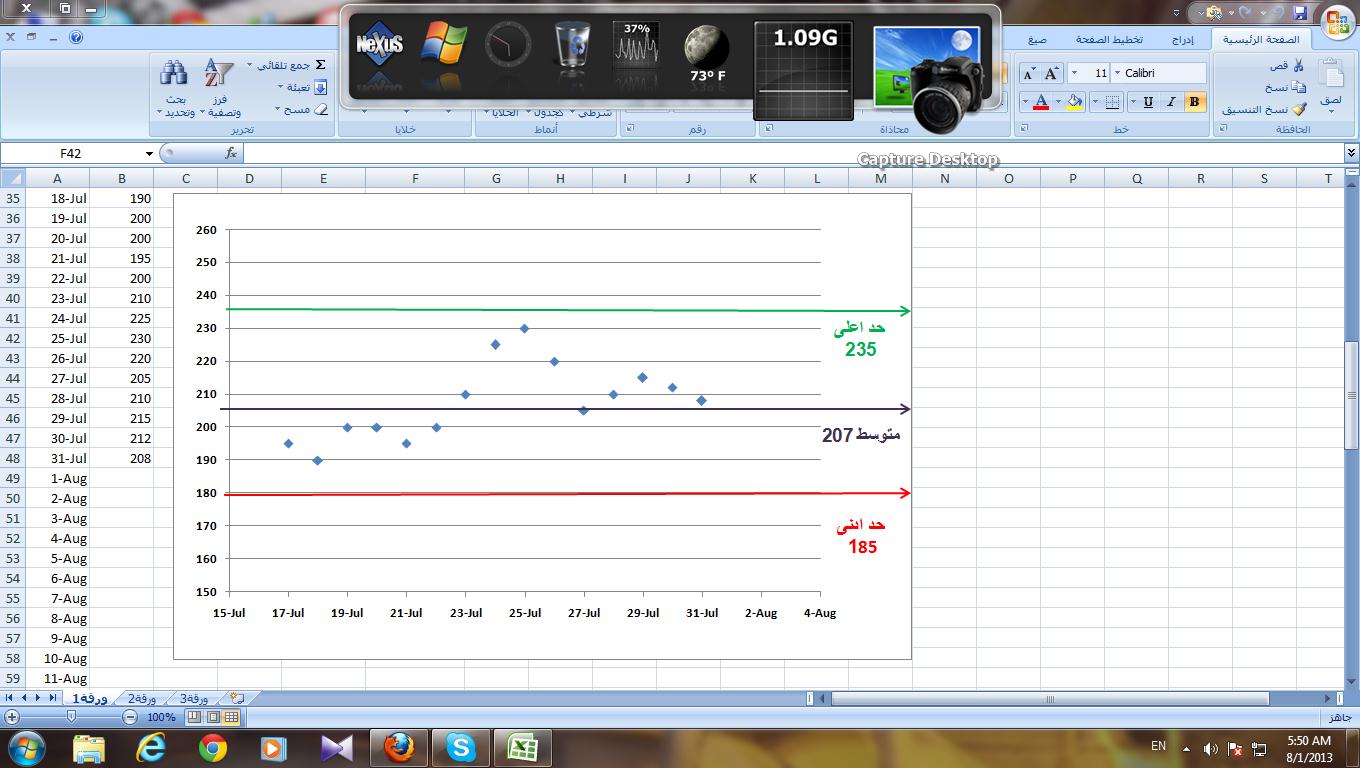The image size is (1360, 768).
Task: Open Skype from the taskbar
Action: click(x=461, y=748)
